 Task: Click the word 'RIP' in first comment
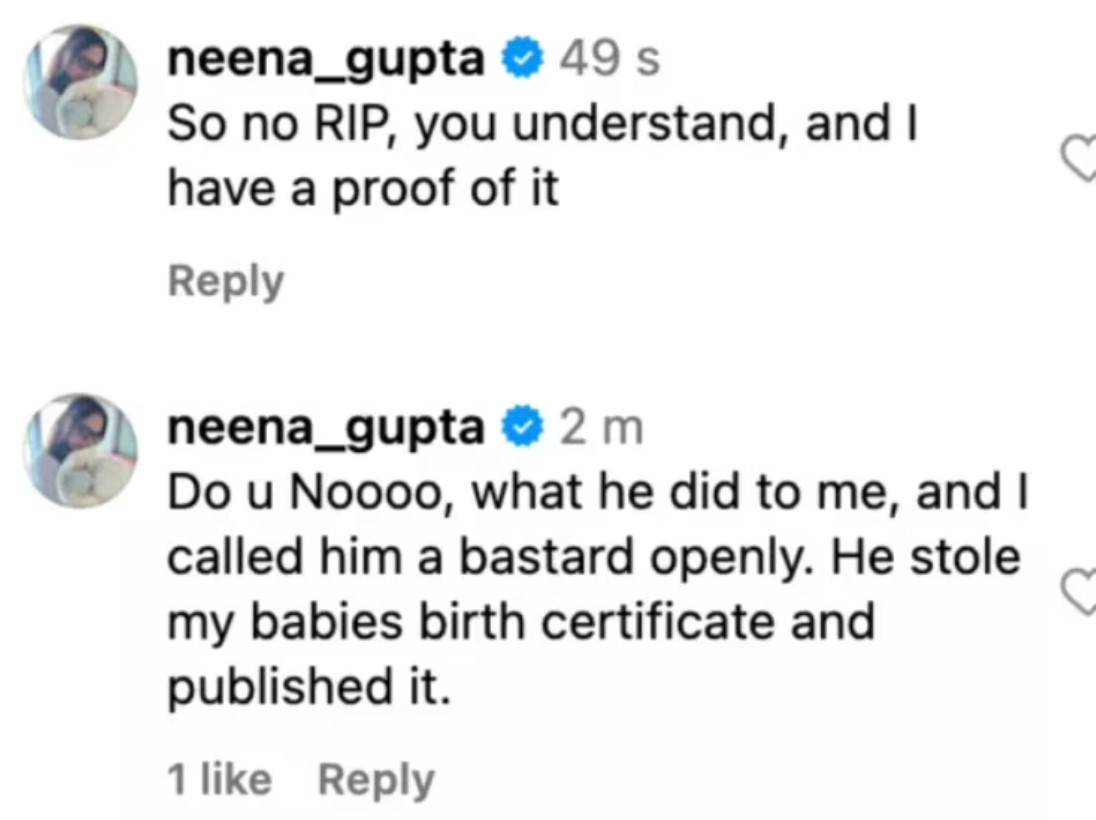(346, 124)
